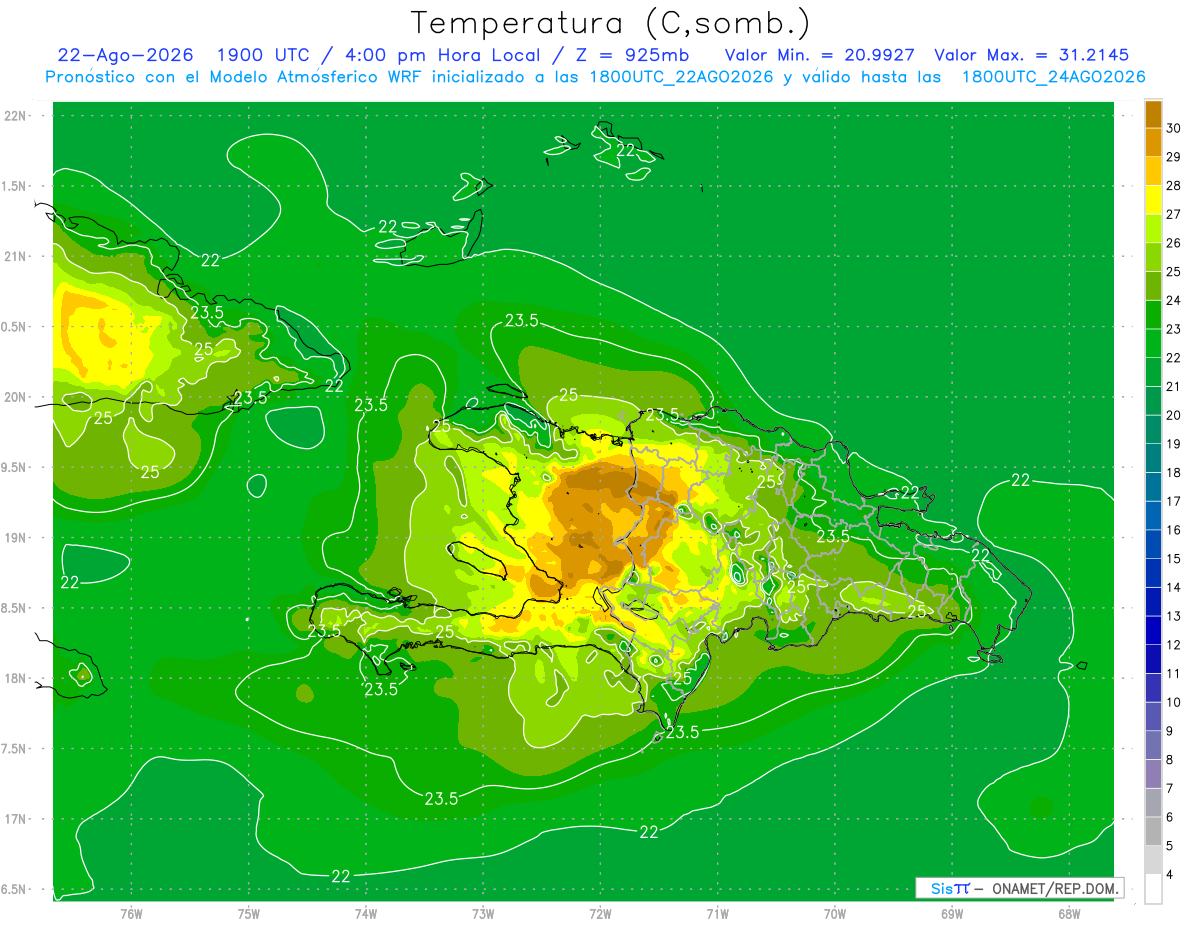The height and width of the screenshot is (927, 1200).
Task: Click the color scale label "20"
Action: (x=1174, y=415)
